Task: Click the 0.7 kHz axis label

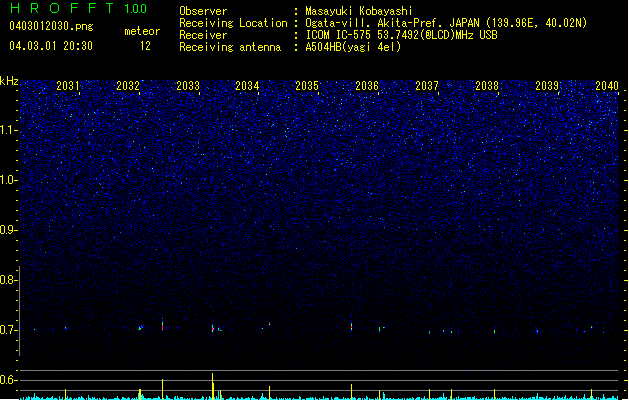Action: pyautogui.click(x=8, y=330)
